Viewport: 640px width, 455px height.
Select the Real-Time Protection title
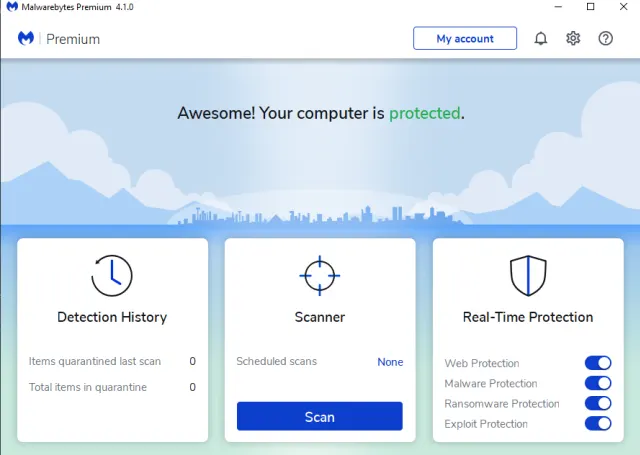tap(527, 317)
